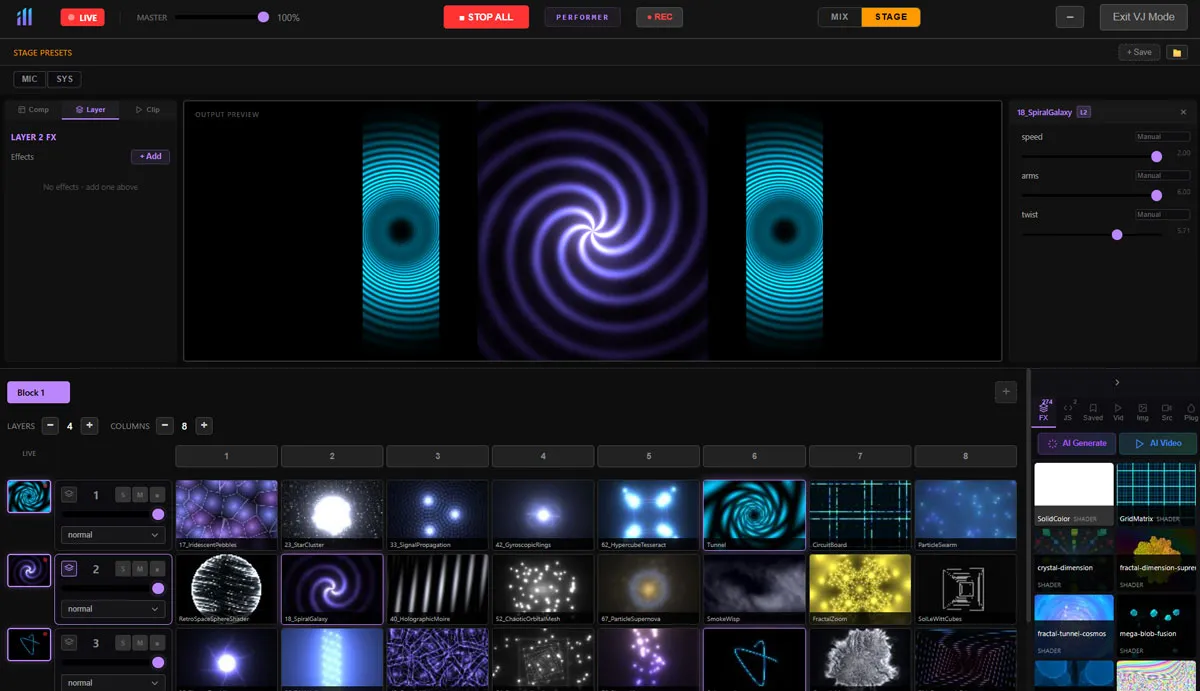Switch to the Img library icon tab

[1142, 412]
